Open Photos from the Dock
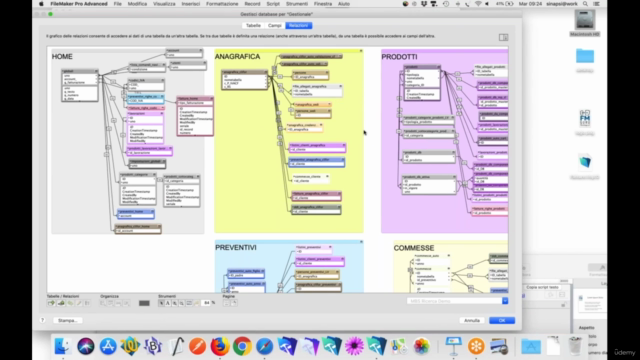The image size is (640, 360). (x=421, y=347)
